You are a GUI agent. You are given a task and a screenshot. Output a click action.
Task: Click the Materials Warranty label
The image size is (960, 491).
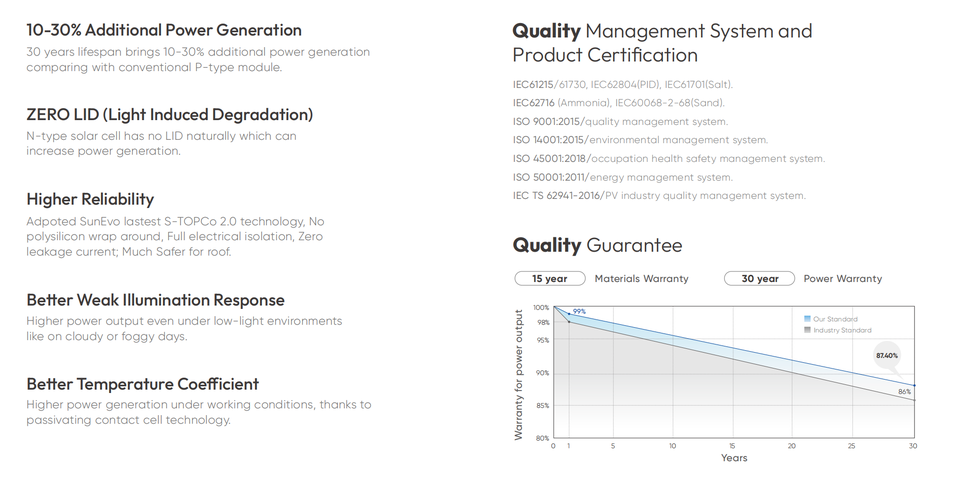[x=641, y=279]
